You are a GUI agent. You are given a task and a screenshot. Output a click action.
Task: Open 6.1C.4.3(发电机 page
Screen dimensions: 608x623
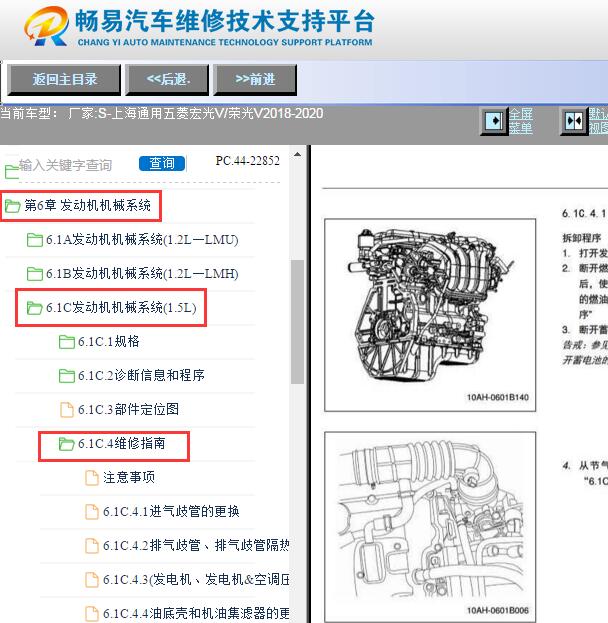[196, 580]
